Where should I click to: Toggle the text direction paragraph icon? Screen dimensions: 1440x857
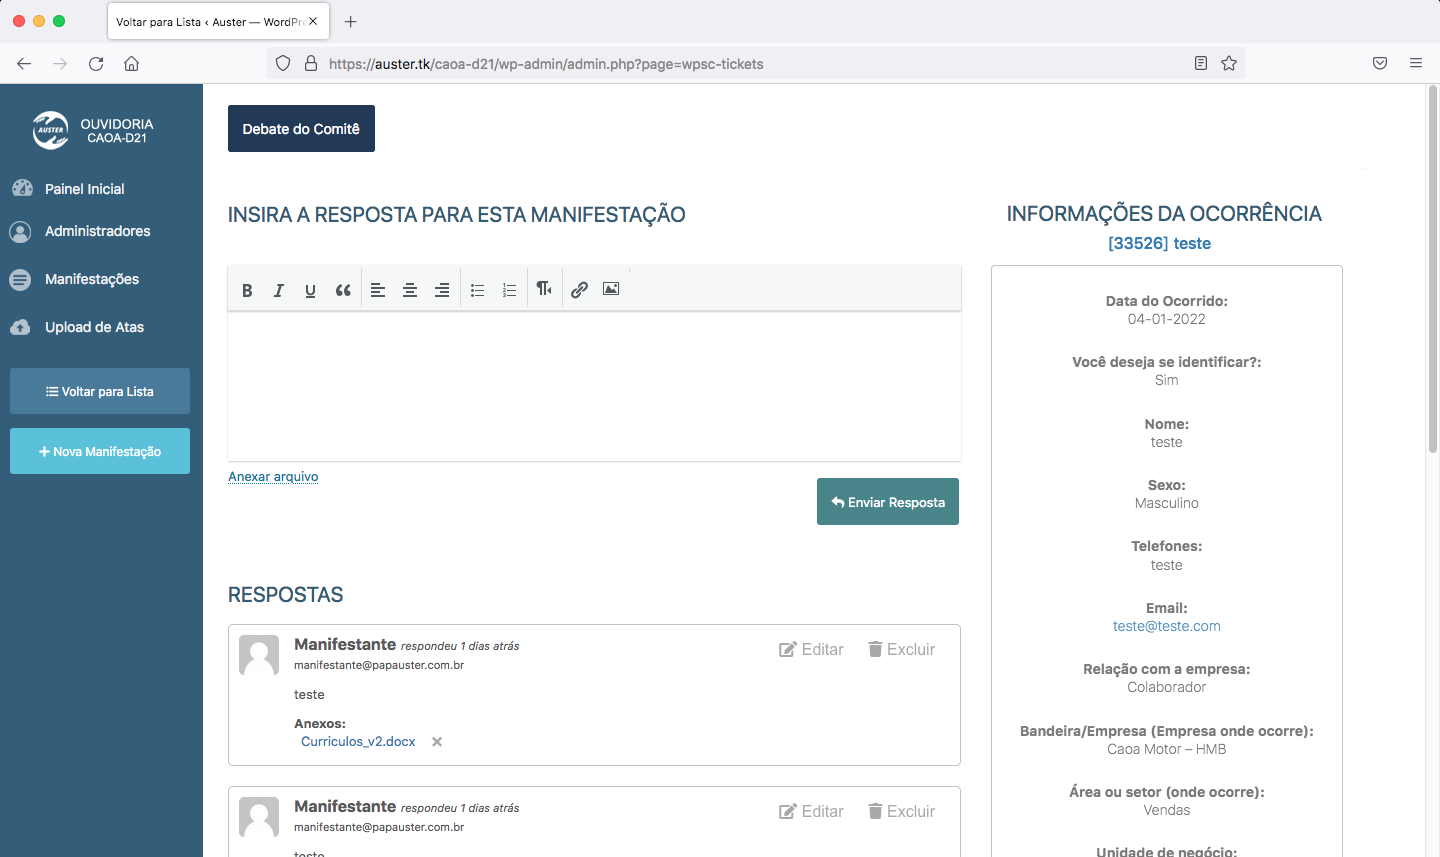(x=544, y=289)
